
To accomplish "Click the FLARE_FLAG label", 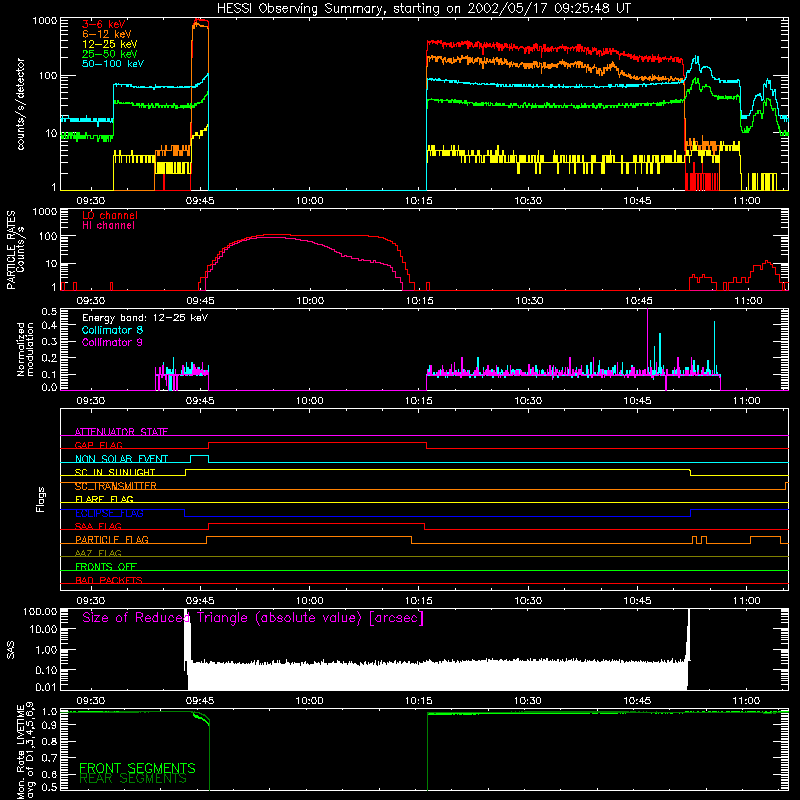I will click(104, 499).
